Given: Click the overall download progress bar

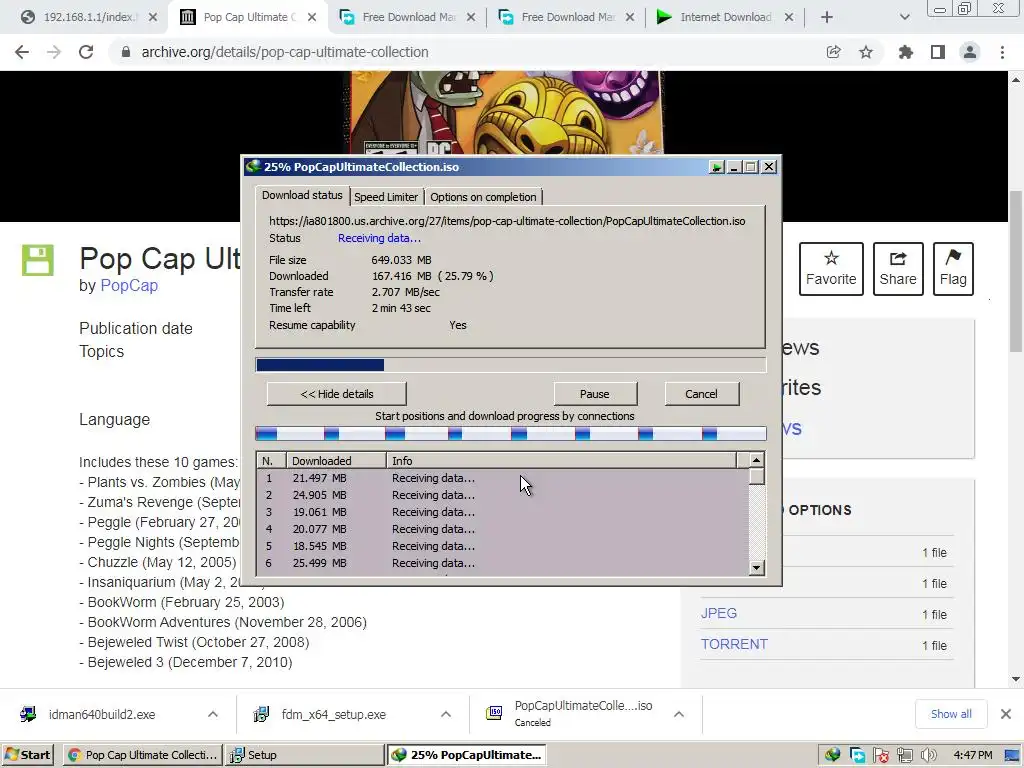Looking at the screenshot, I should click(x=511, y=365).
